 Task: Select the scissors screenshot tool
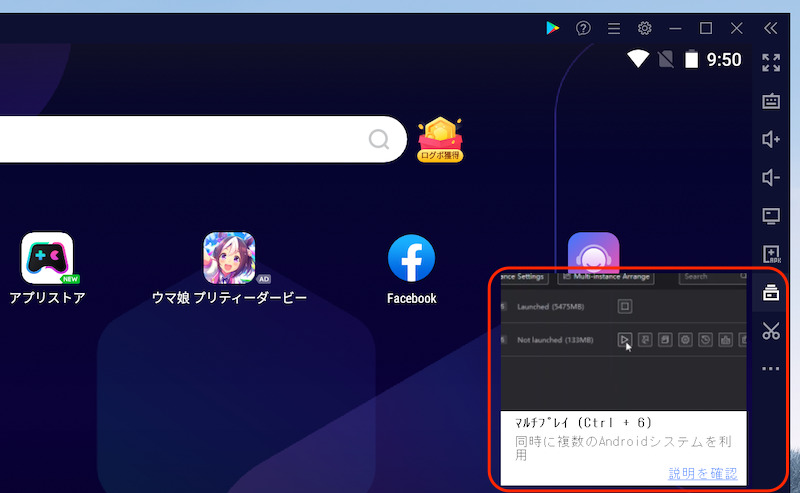click(771, 331)
